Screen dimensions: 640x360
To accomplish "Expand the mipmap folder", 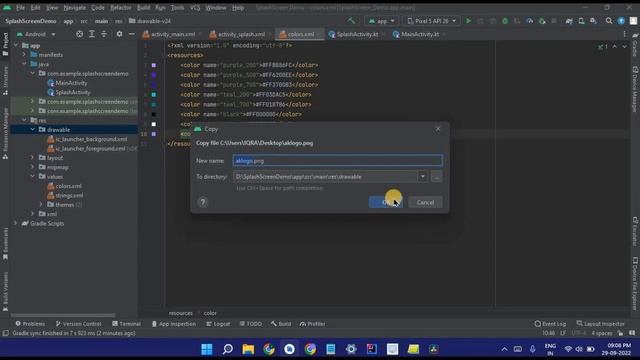I will pyautogui.click(x=33, y=167).
